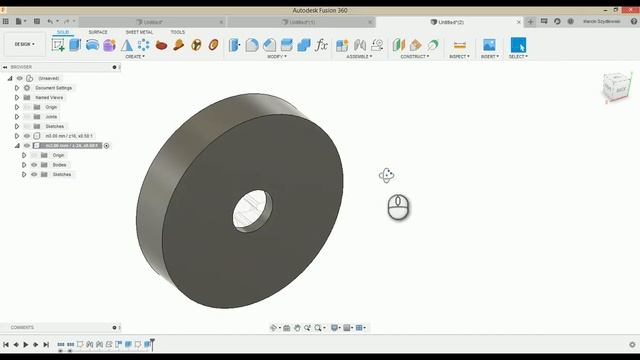Create a New Component
Image resolution: width=640 pixels, height=360 pixels.
click(342, 45)
